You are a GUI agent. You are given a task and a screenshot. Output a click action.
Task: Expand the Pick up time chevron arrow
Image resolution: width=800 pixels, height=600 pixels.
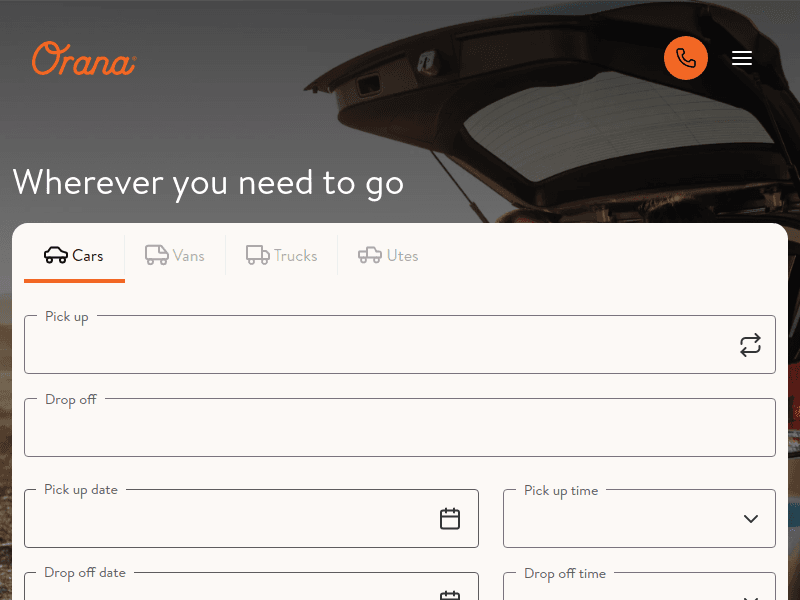tap(751, 519)
